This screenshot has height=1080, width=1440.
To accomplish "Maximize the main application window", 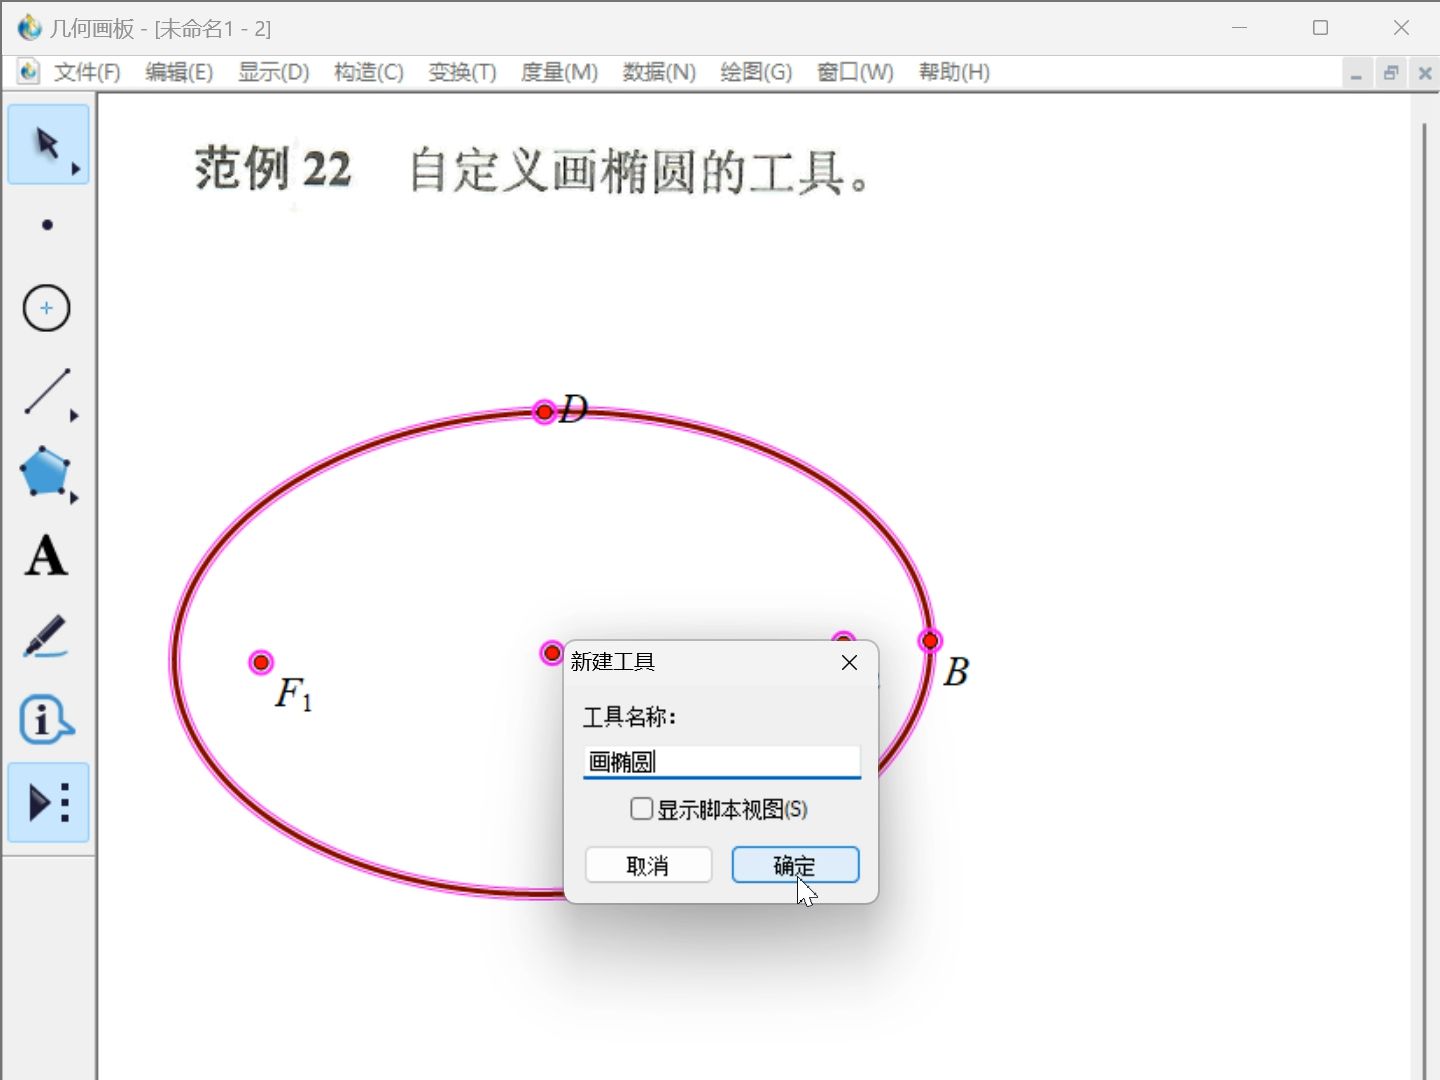I will coord(1320,28).
